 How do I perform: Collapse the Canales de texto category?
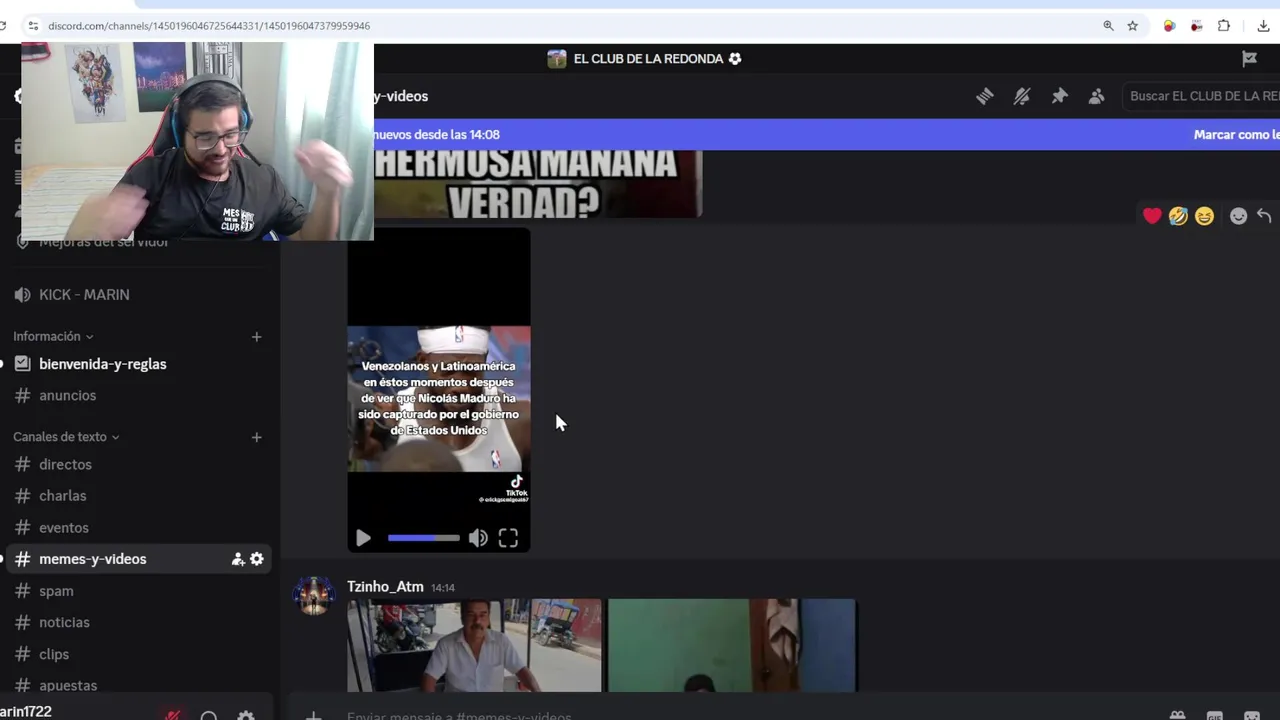(x=66, y=437)
